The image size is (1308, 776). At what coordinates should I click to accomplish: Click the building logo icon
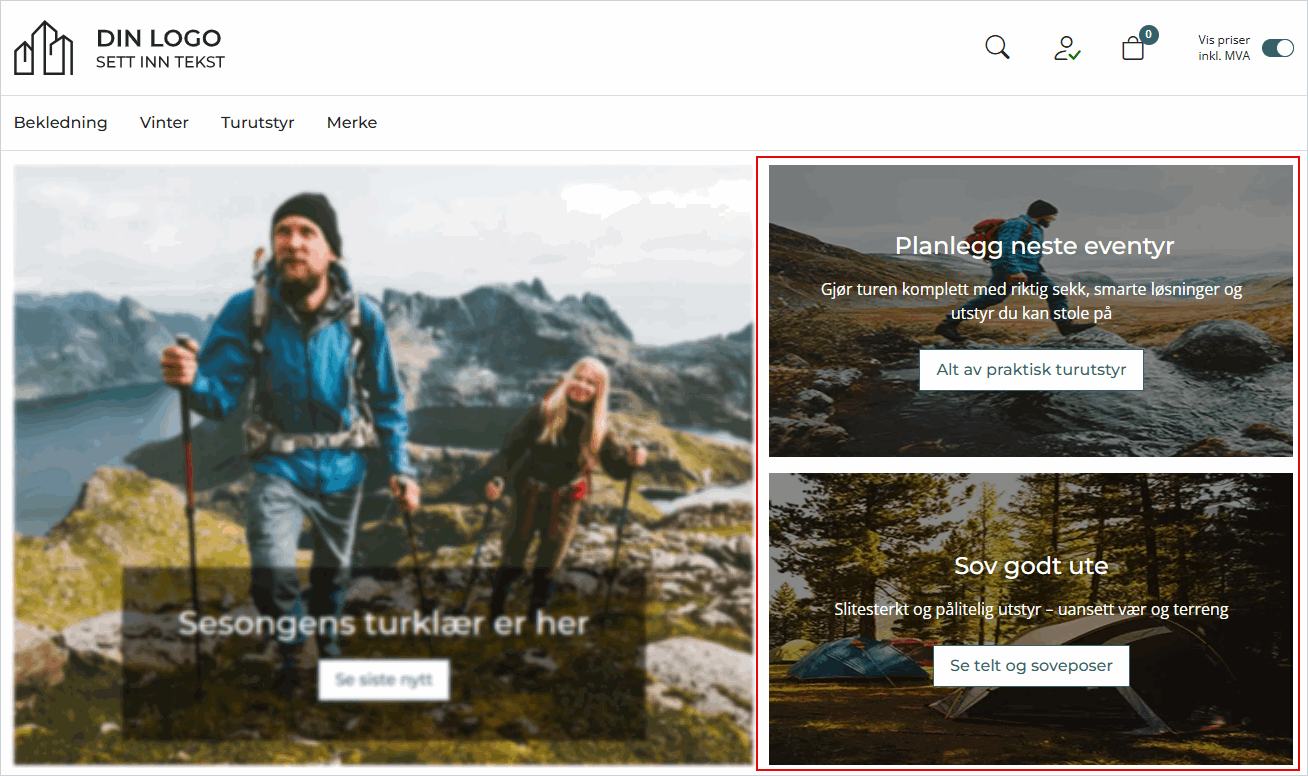tap(44, 48)
